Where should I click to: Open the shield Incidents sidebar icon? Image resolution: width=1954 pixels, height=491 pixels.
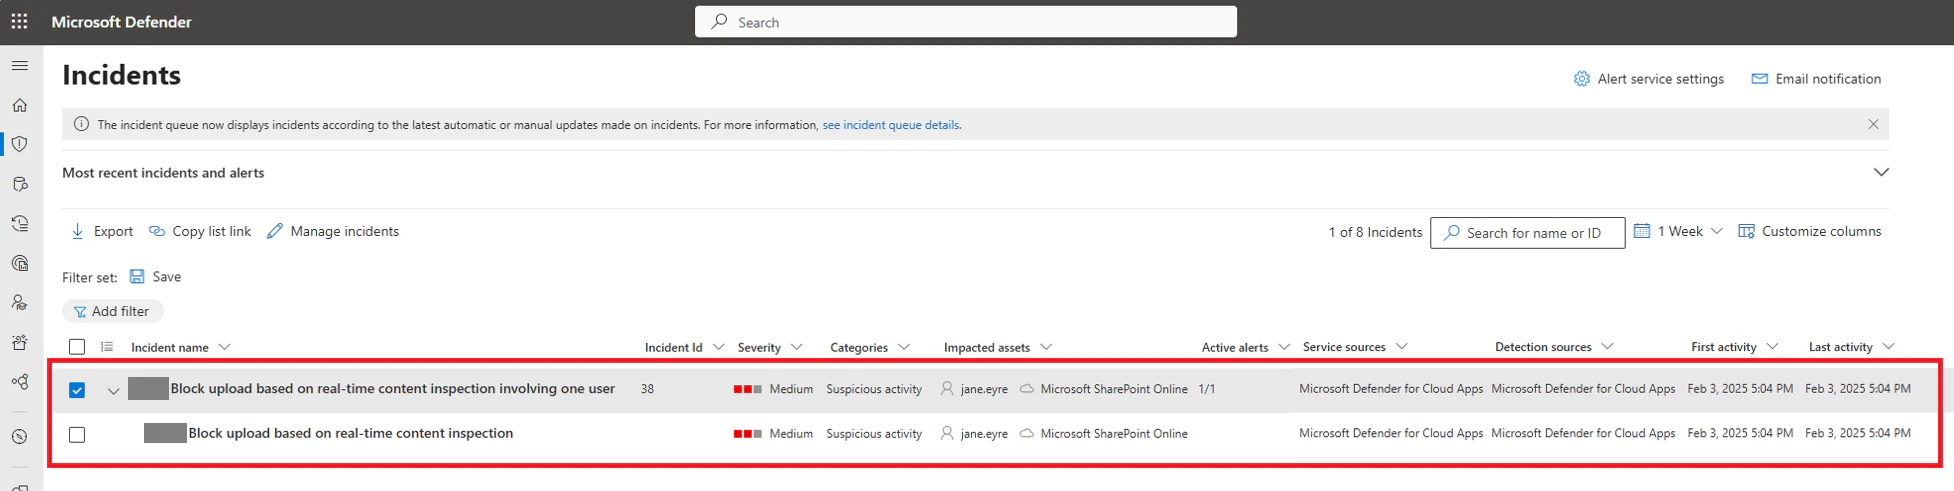point(19,144)
